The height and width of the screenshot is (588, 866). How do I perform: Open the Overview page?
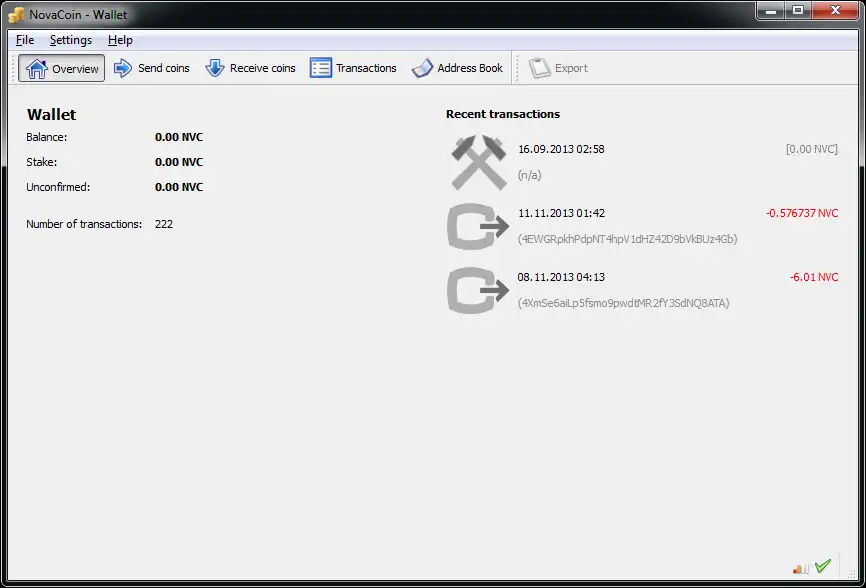click(x=61, y=68)
